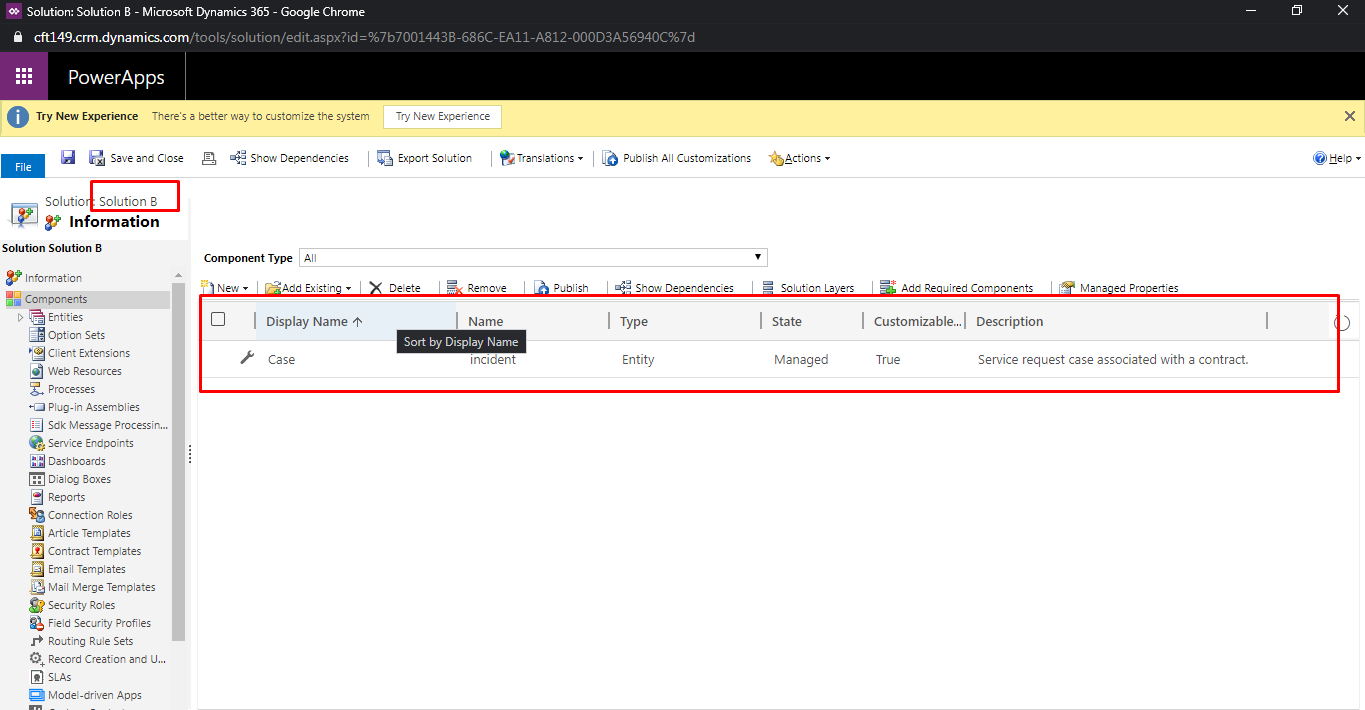Click Export Solution
The height and width of the screenshot is (710, 1365).
click(x=424, y=158)
